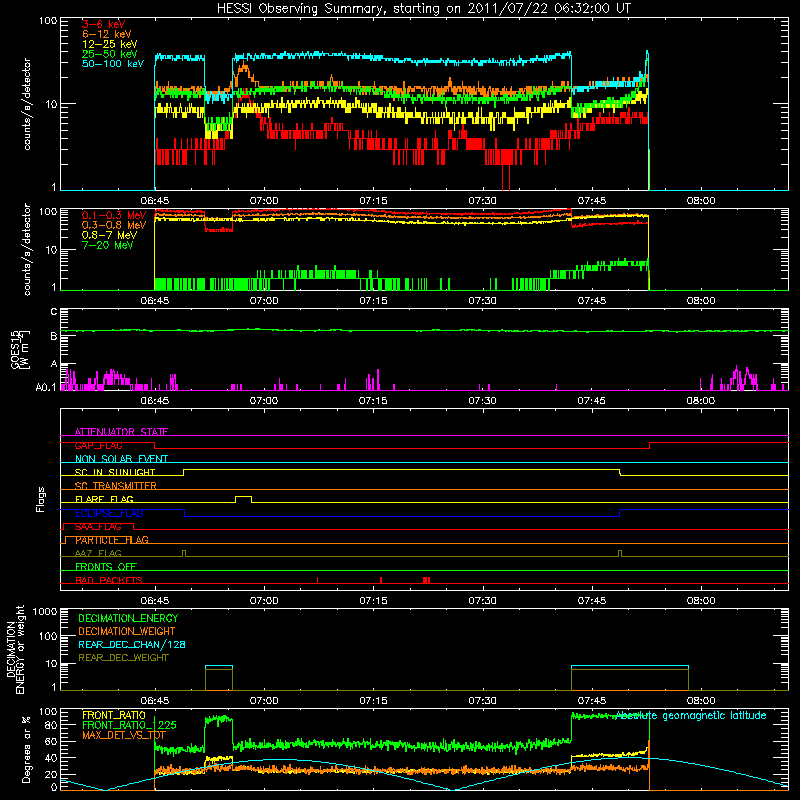Click the 07:15 tick label under the top plot

[x=373, y=201]
